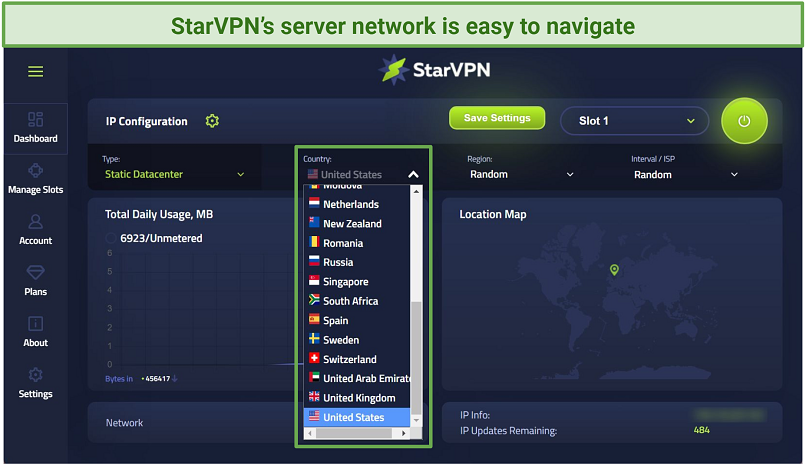Screen dimensions: 806x466
Task: Select United Kingdom from the country list
Action: coord(358,398)
